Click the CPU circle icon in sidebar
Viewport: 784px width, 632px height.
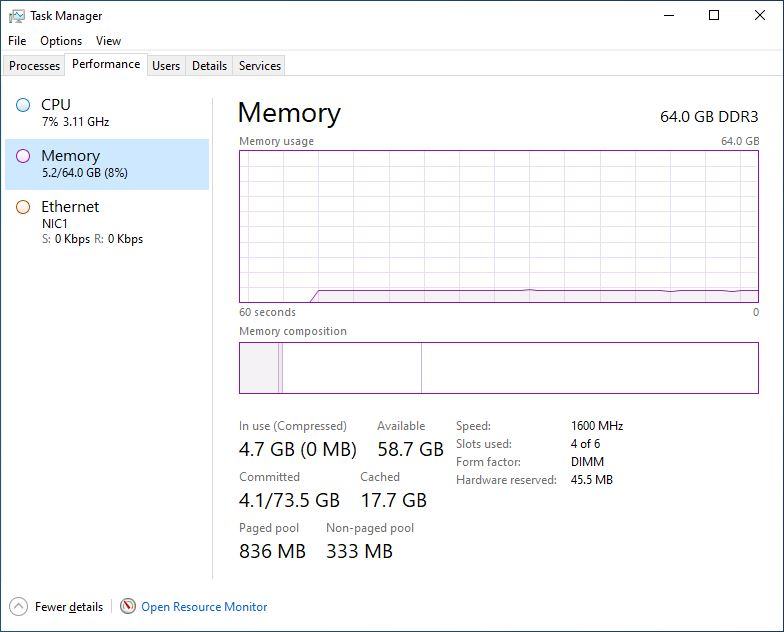point(23,105)
